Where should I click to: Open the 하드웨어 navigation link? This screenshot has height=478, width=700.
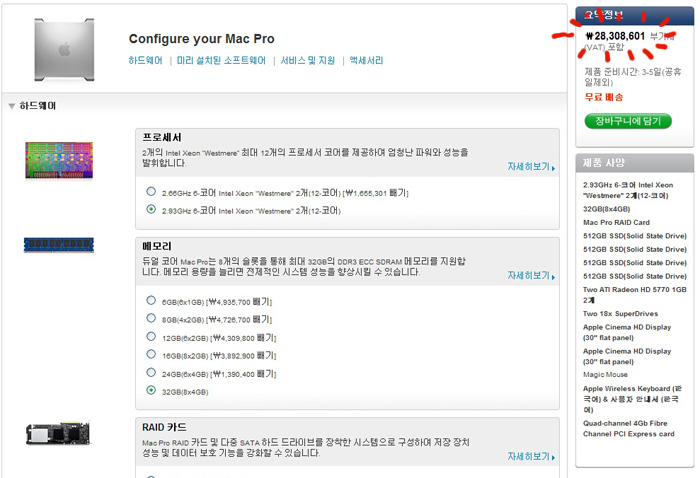coord(146,60)
